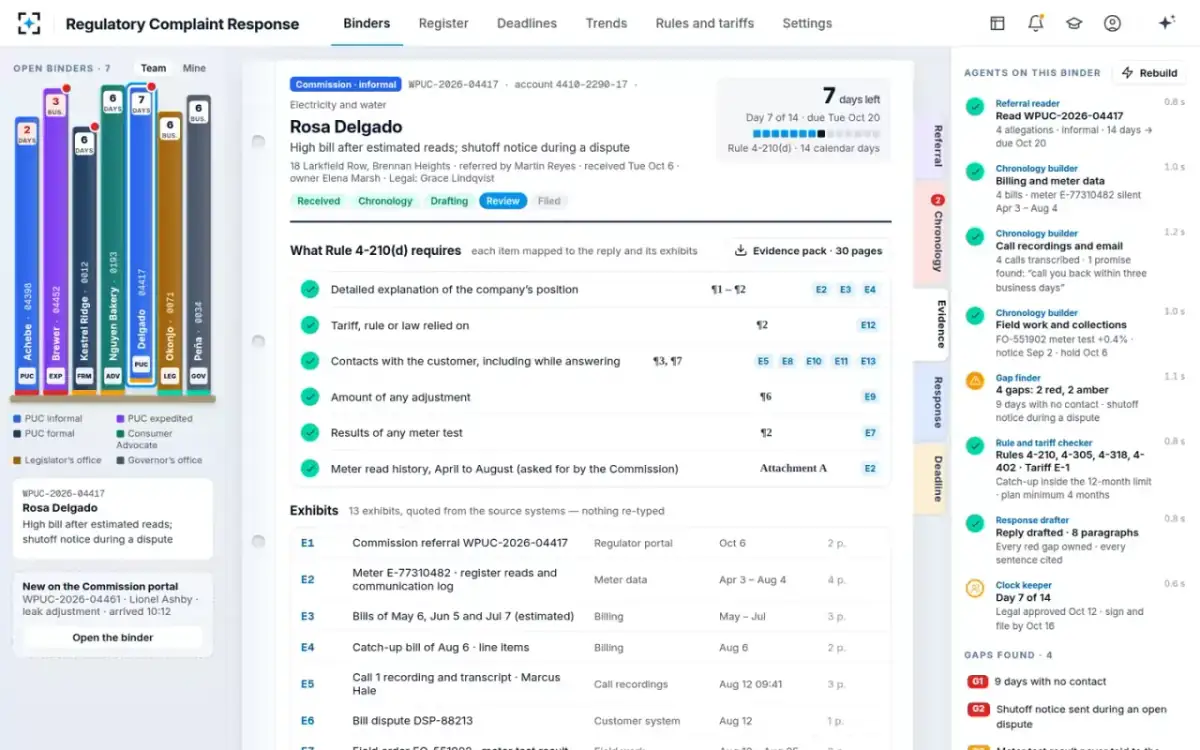Open the Kestrel Ridge binder spine
The image size is (1200, 750).
84,260
